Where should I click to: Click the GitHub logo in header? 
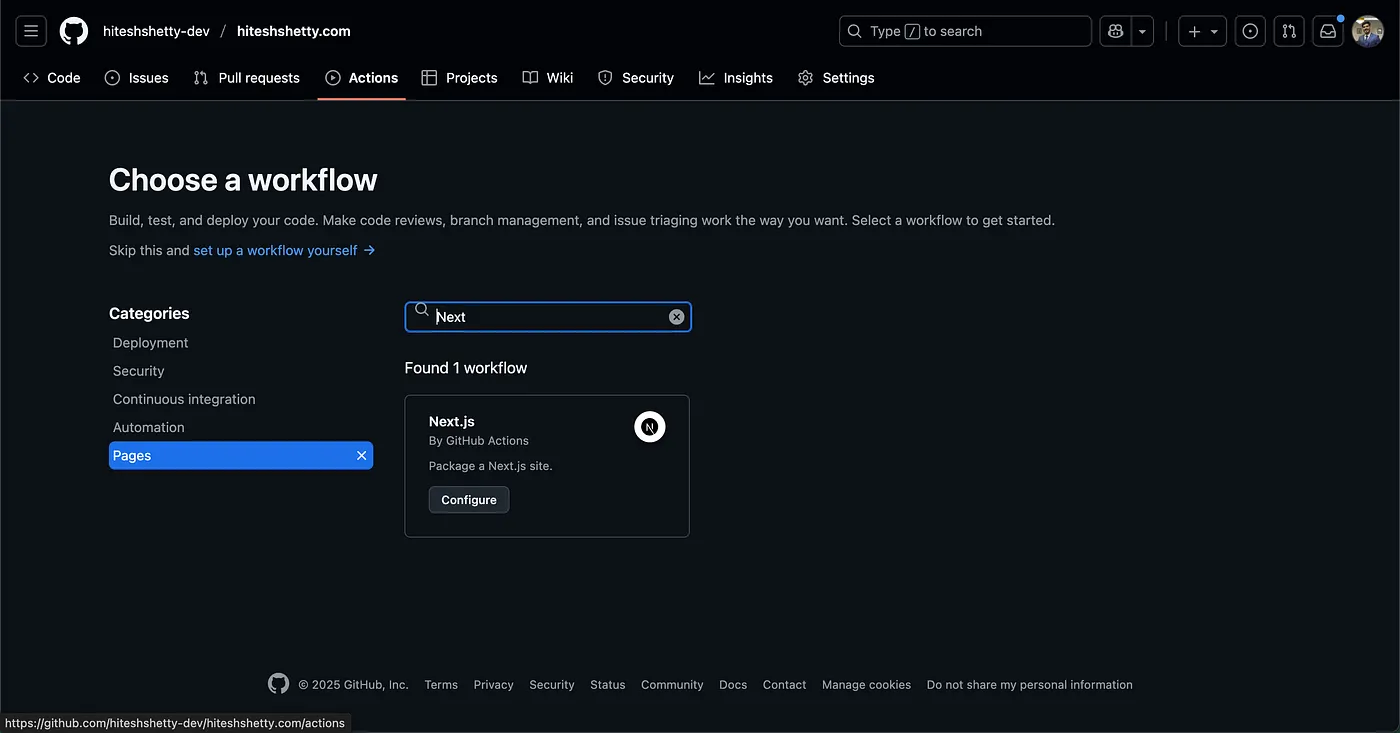point(74,31)
